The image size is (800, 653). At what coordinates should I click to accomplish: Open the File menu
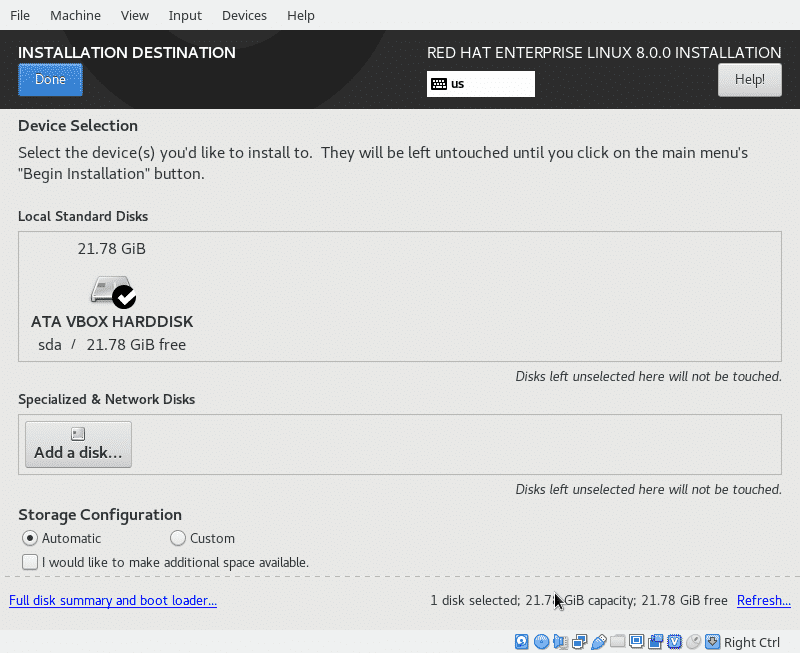[20, 15]
